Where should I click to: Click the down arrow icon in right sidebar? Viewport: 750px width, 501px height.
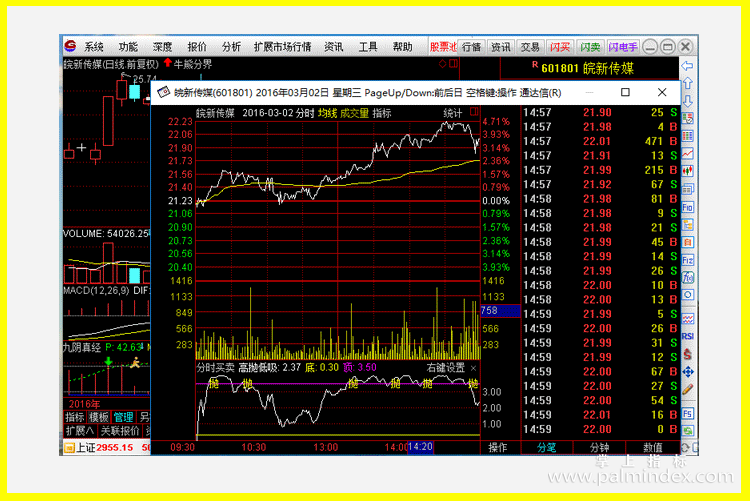click(x=687, y=101)
